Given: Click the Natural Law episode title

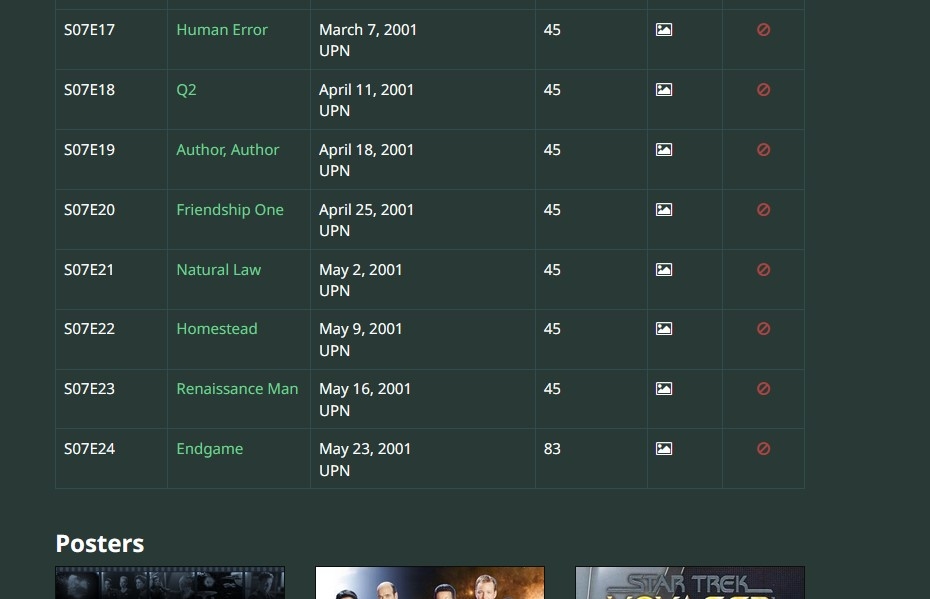Looking at the screenshot, I should 218,269.
